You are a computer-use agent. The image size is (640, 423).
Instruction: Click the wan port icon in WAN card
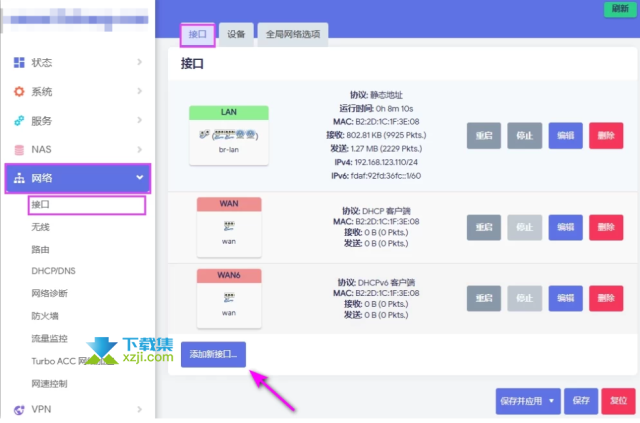[229, 226]
